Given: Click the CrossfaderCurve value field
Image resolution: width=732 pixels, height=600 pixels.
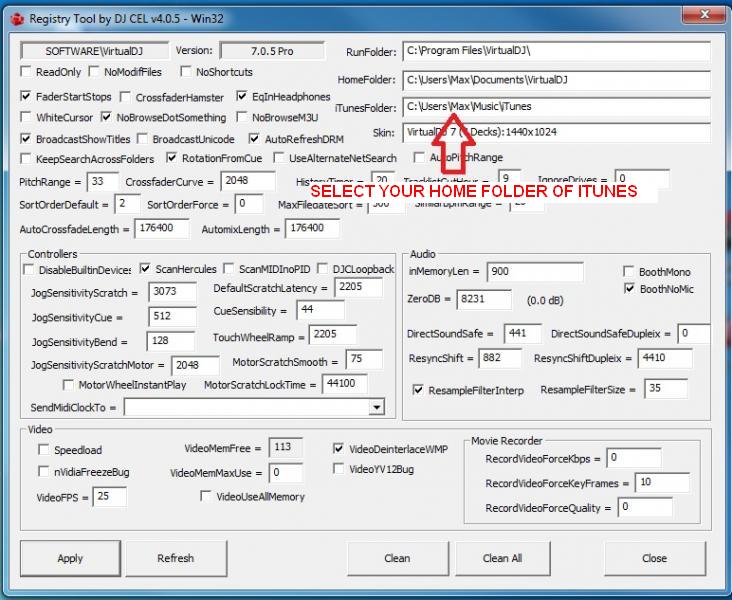Looking at the screenshot, I should click(248, 180).
